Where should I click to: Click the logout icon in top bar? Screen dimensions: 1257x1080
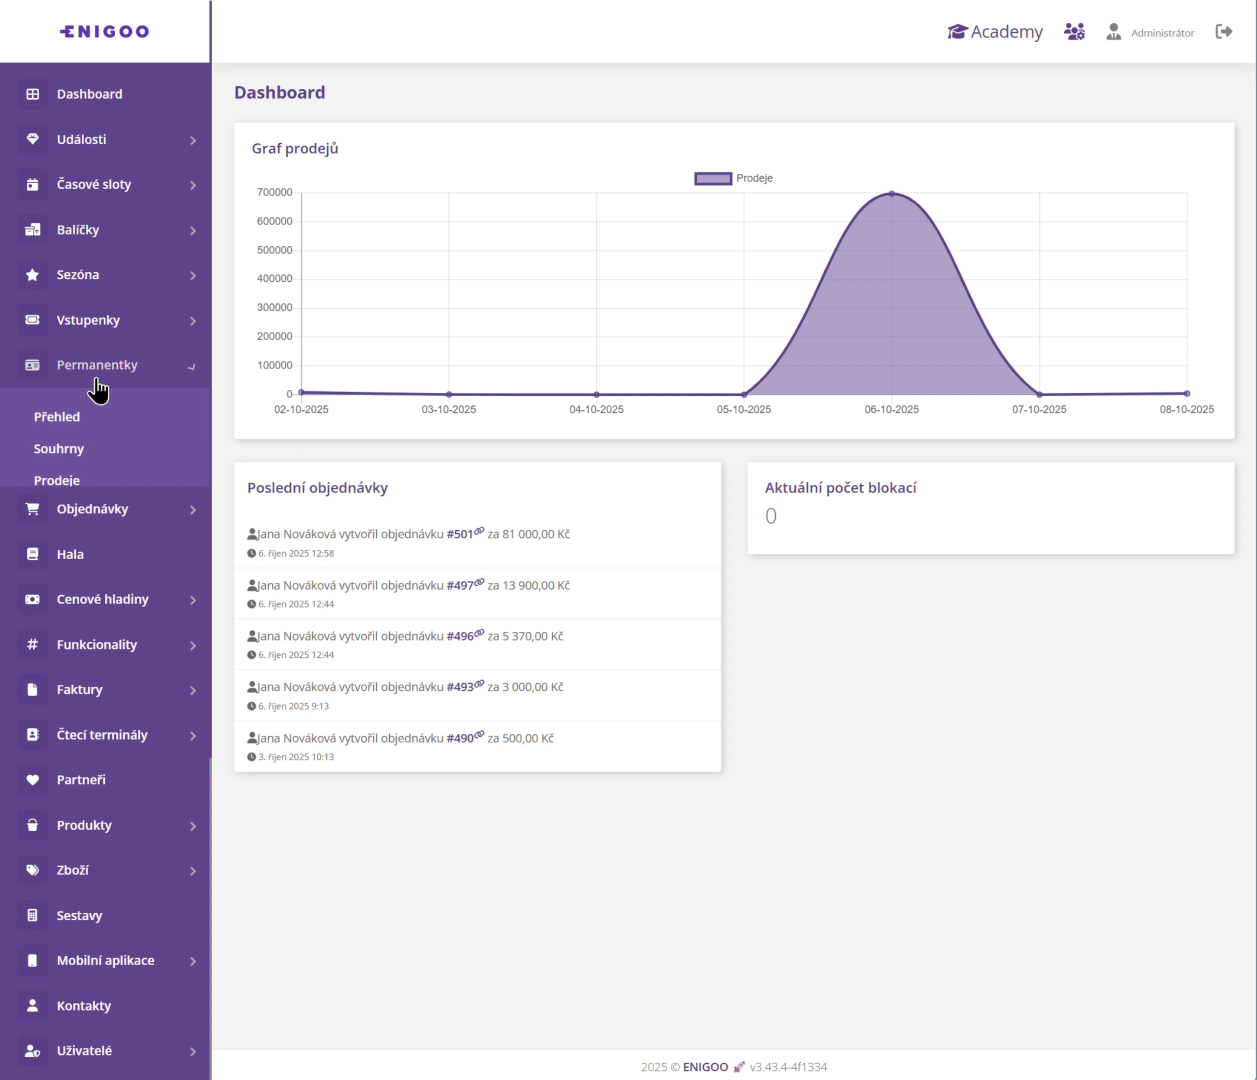point(1223,32)
